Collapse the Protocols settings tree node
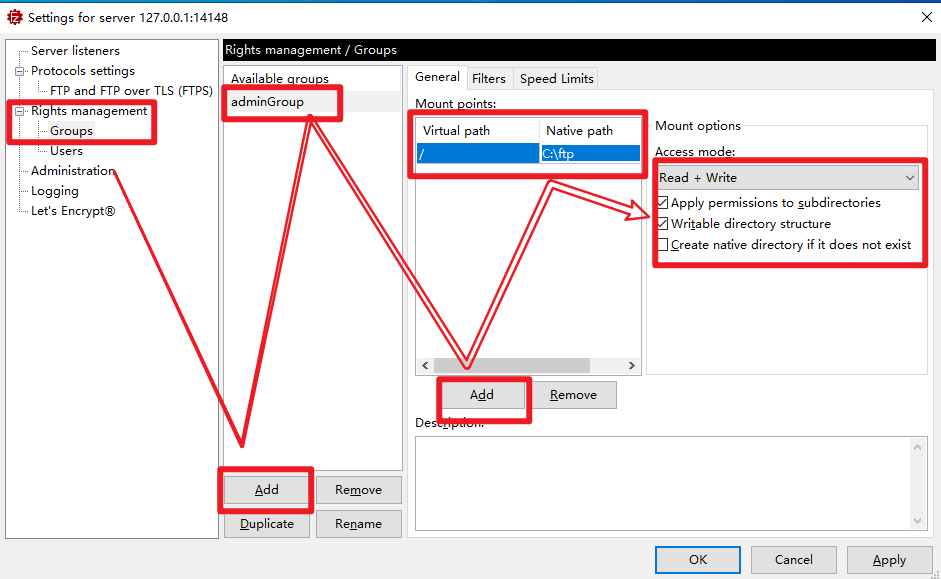941x579 pixels. (x=20, y=71)
